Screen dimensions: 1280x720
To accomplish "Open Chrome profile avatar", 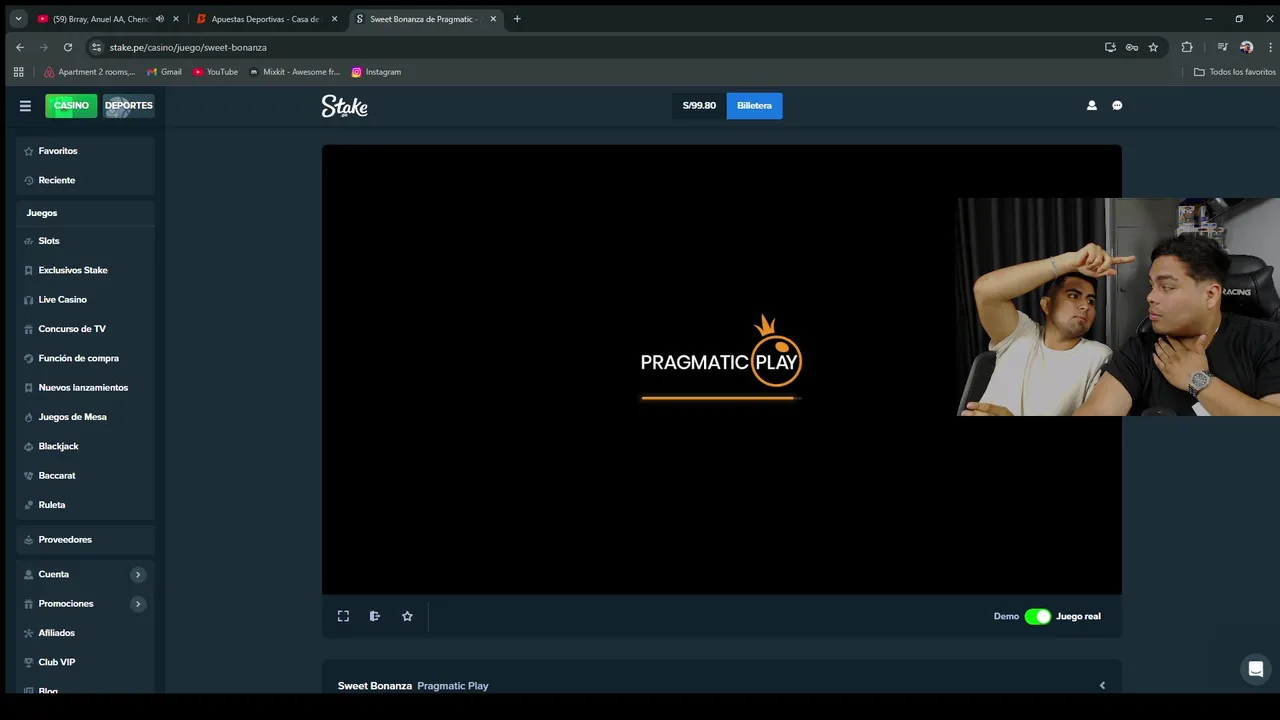I will pyautogui.click(x=1246, y=47).
